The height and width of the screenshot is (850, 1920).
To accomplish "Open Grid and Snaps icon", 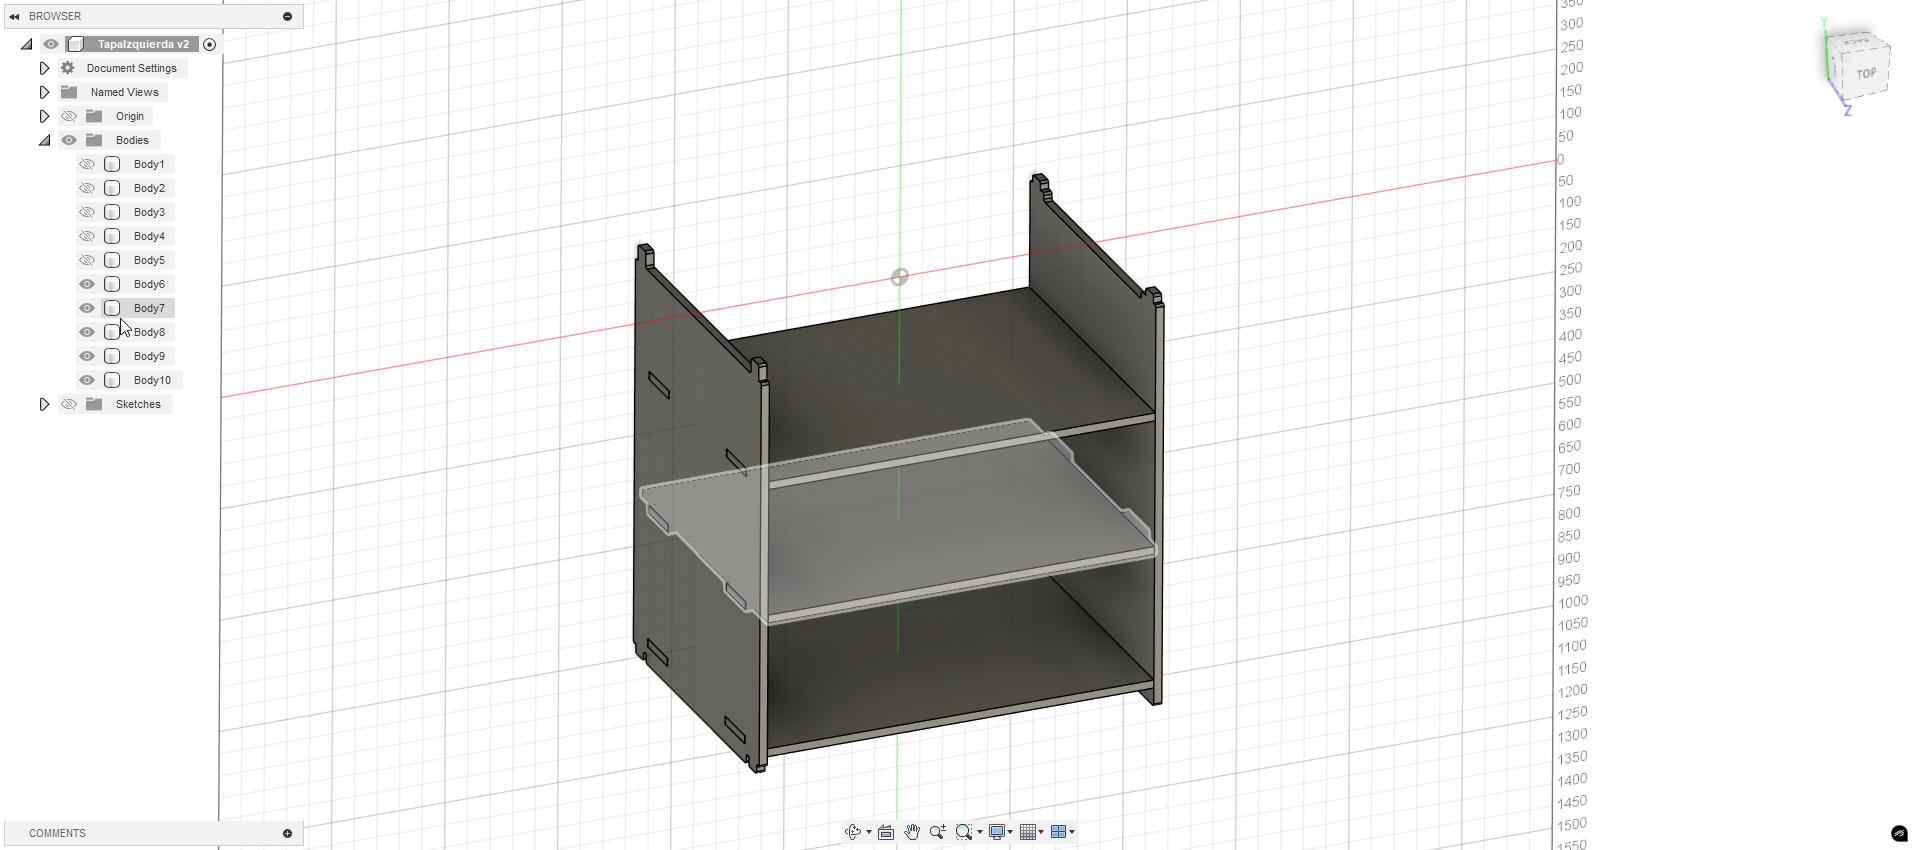I will point(1028,832).
